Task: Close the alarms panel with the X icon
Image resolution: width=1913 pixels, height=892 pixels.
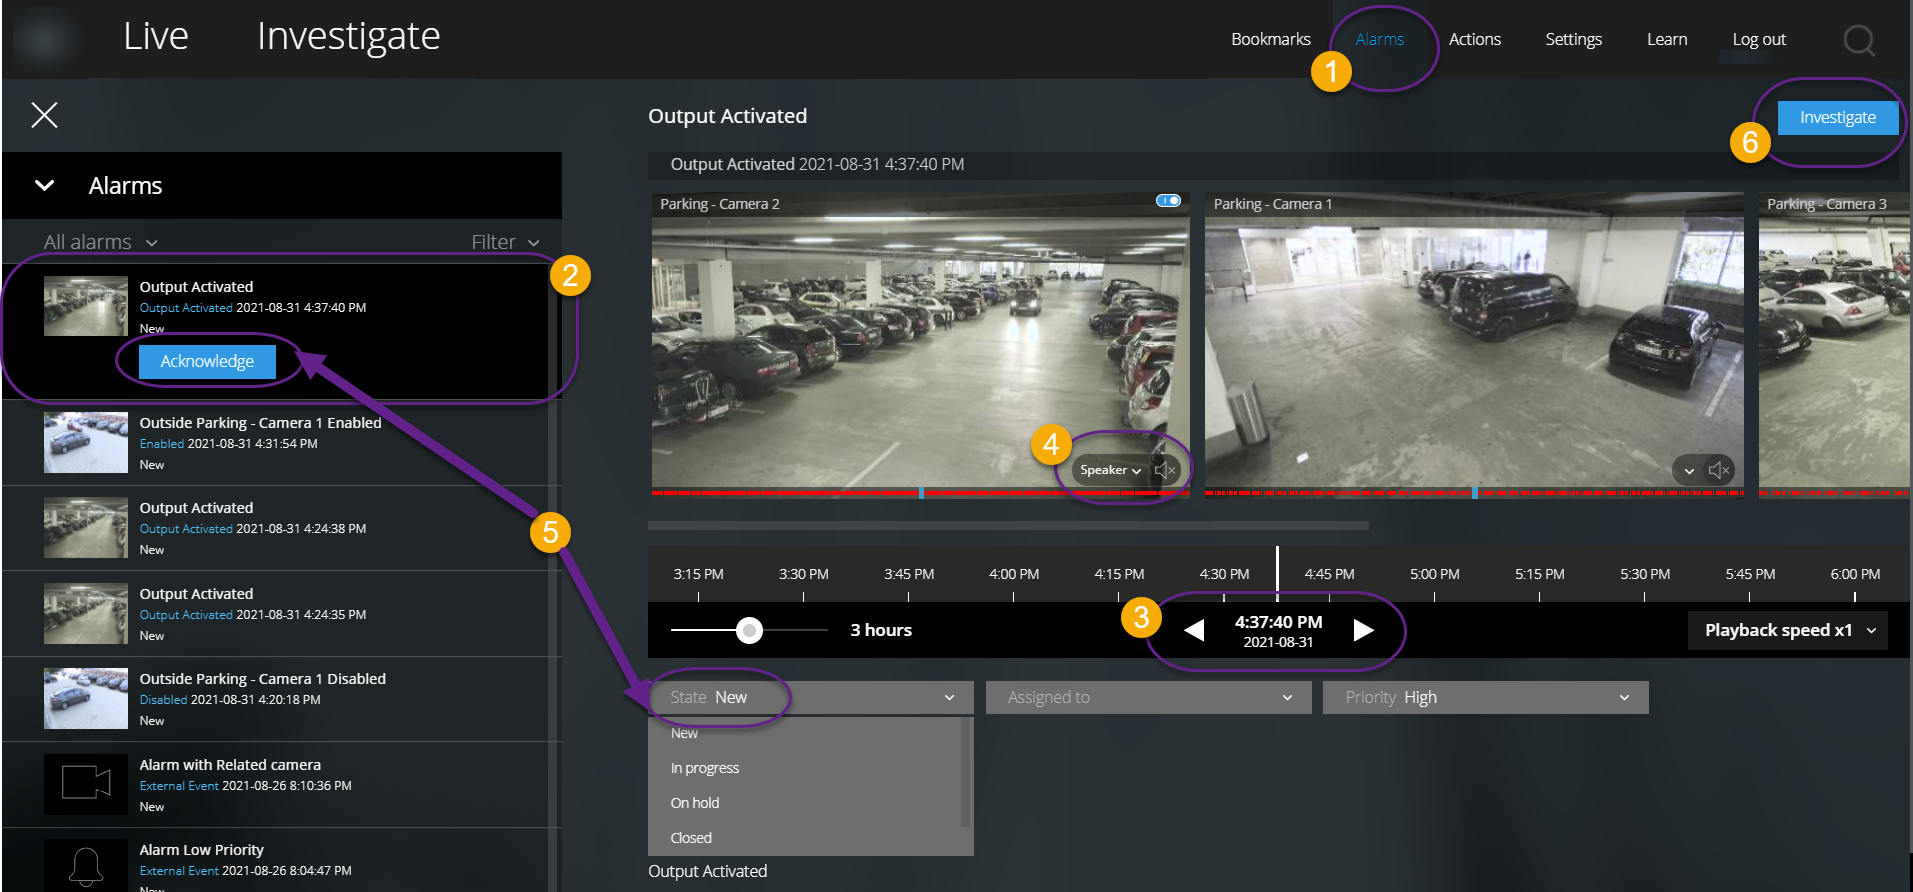Action: click(x=44, y=115)
